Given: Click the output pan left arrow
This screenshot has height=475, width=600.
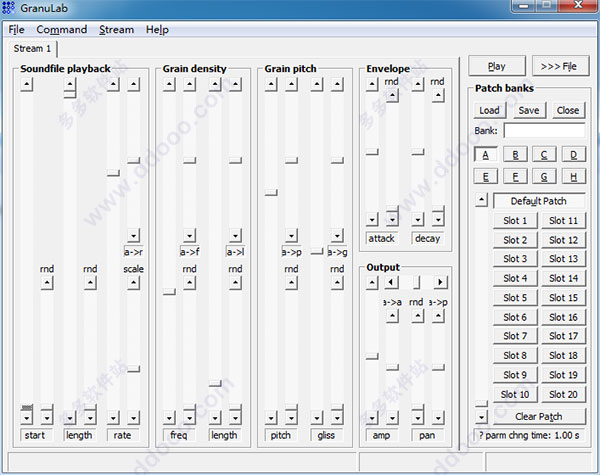Looking at the screenshot, I should 391,282.
